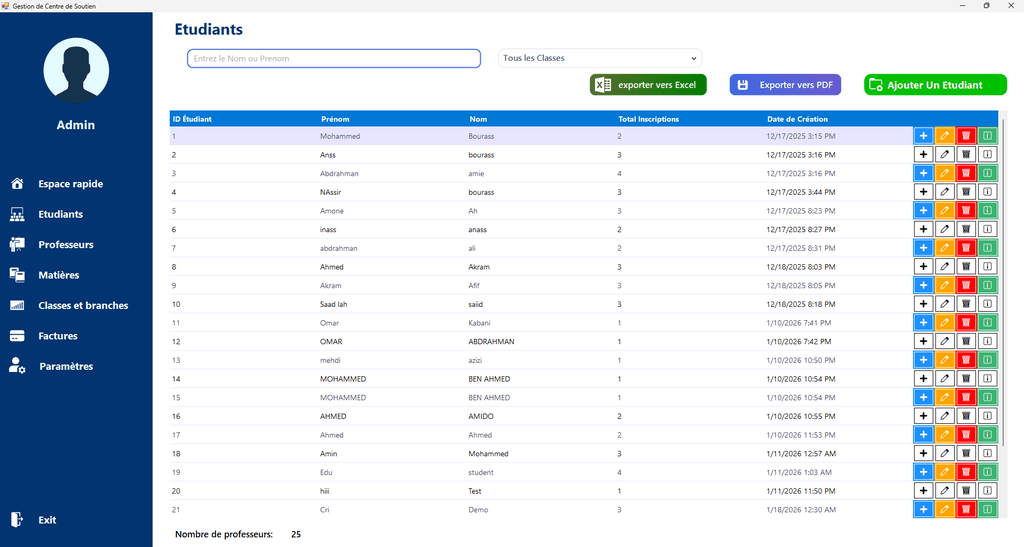Open the Tous les Classes dropdown

[x=600, y=58]
